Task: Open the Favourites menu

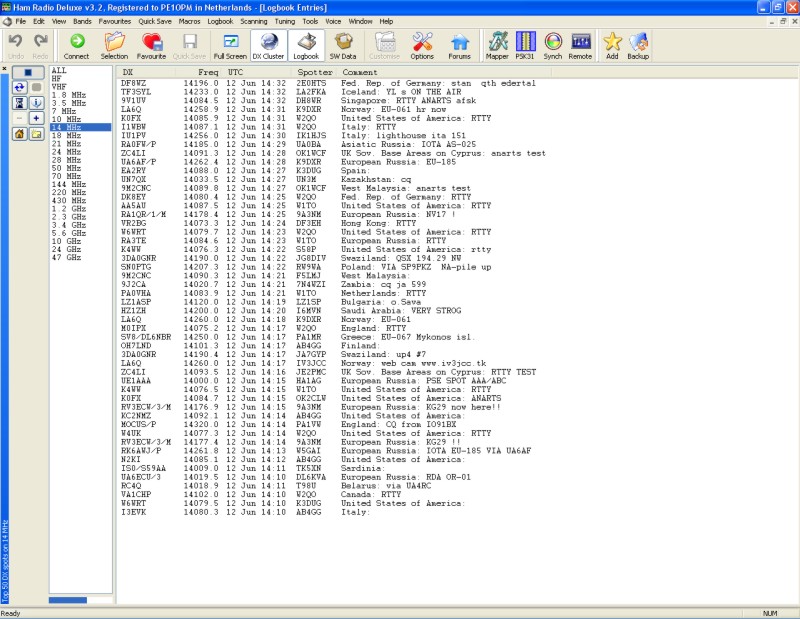Action: 115,21
